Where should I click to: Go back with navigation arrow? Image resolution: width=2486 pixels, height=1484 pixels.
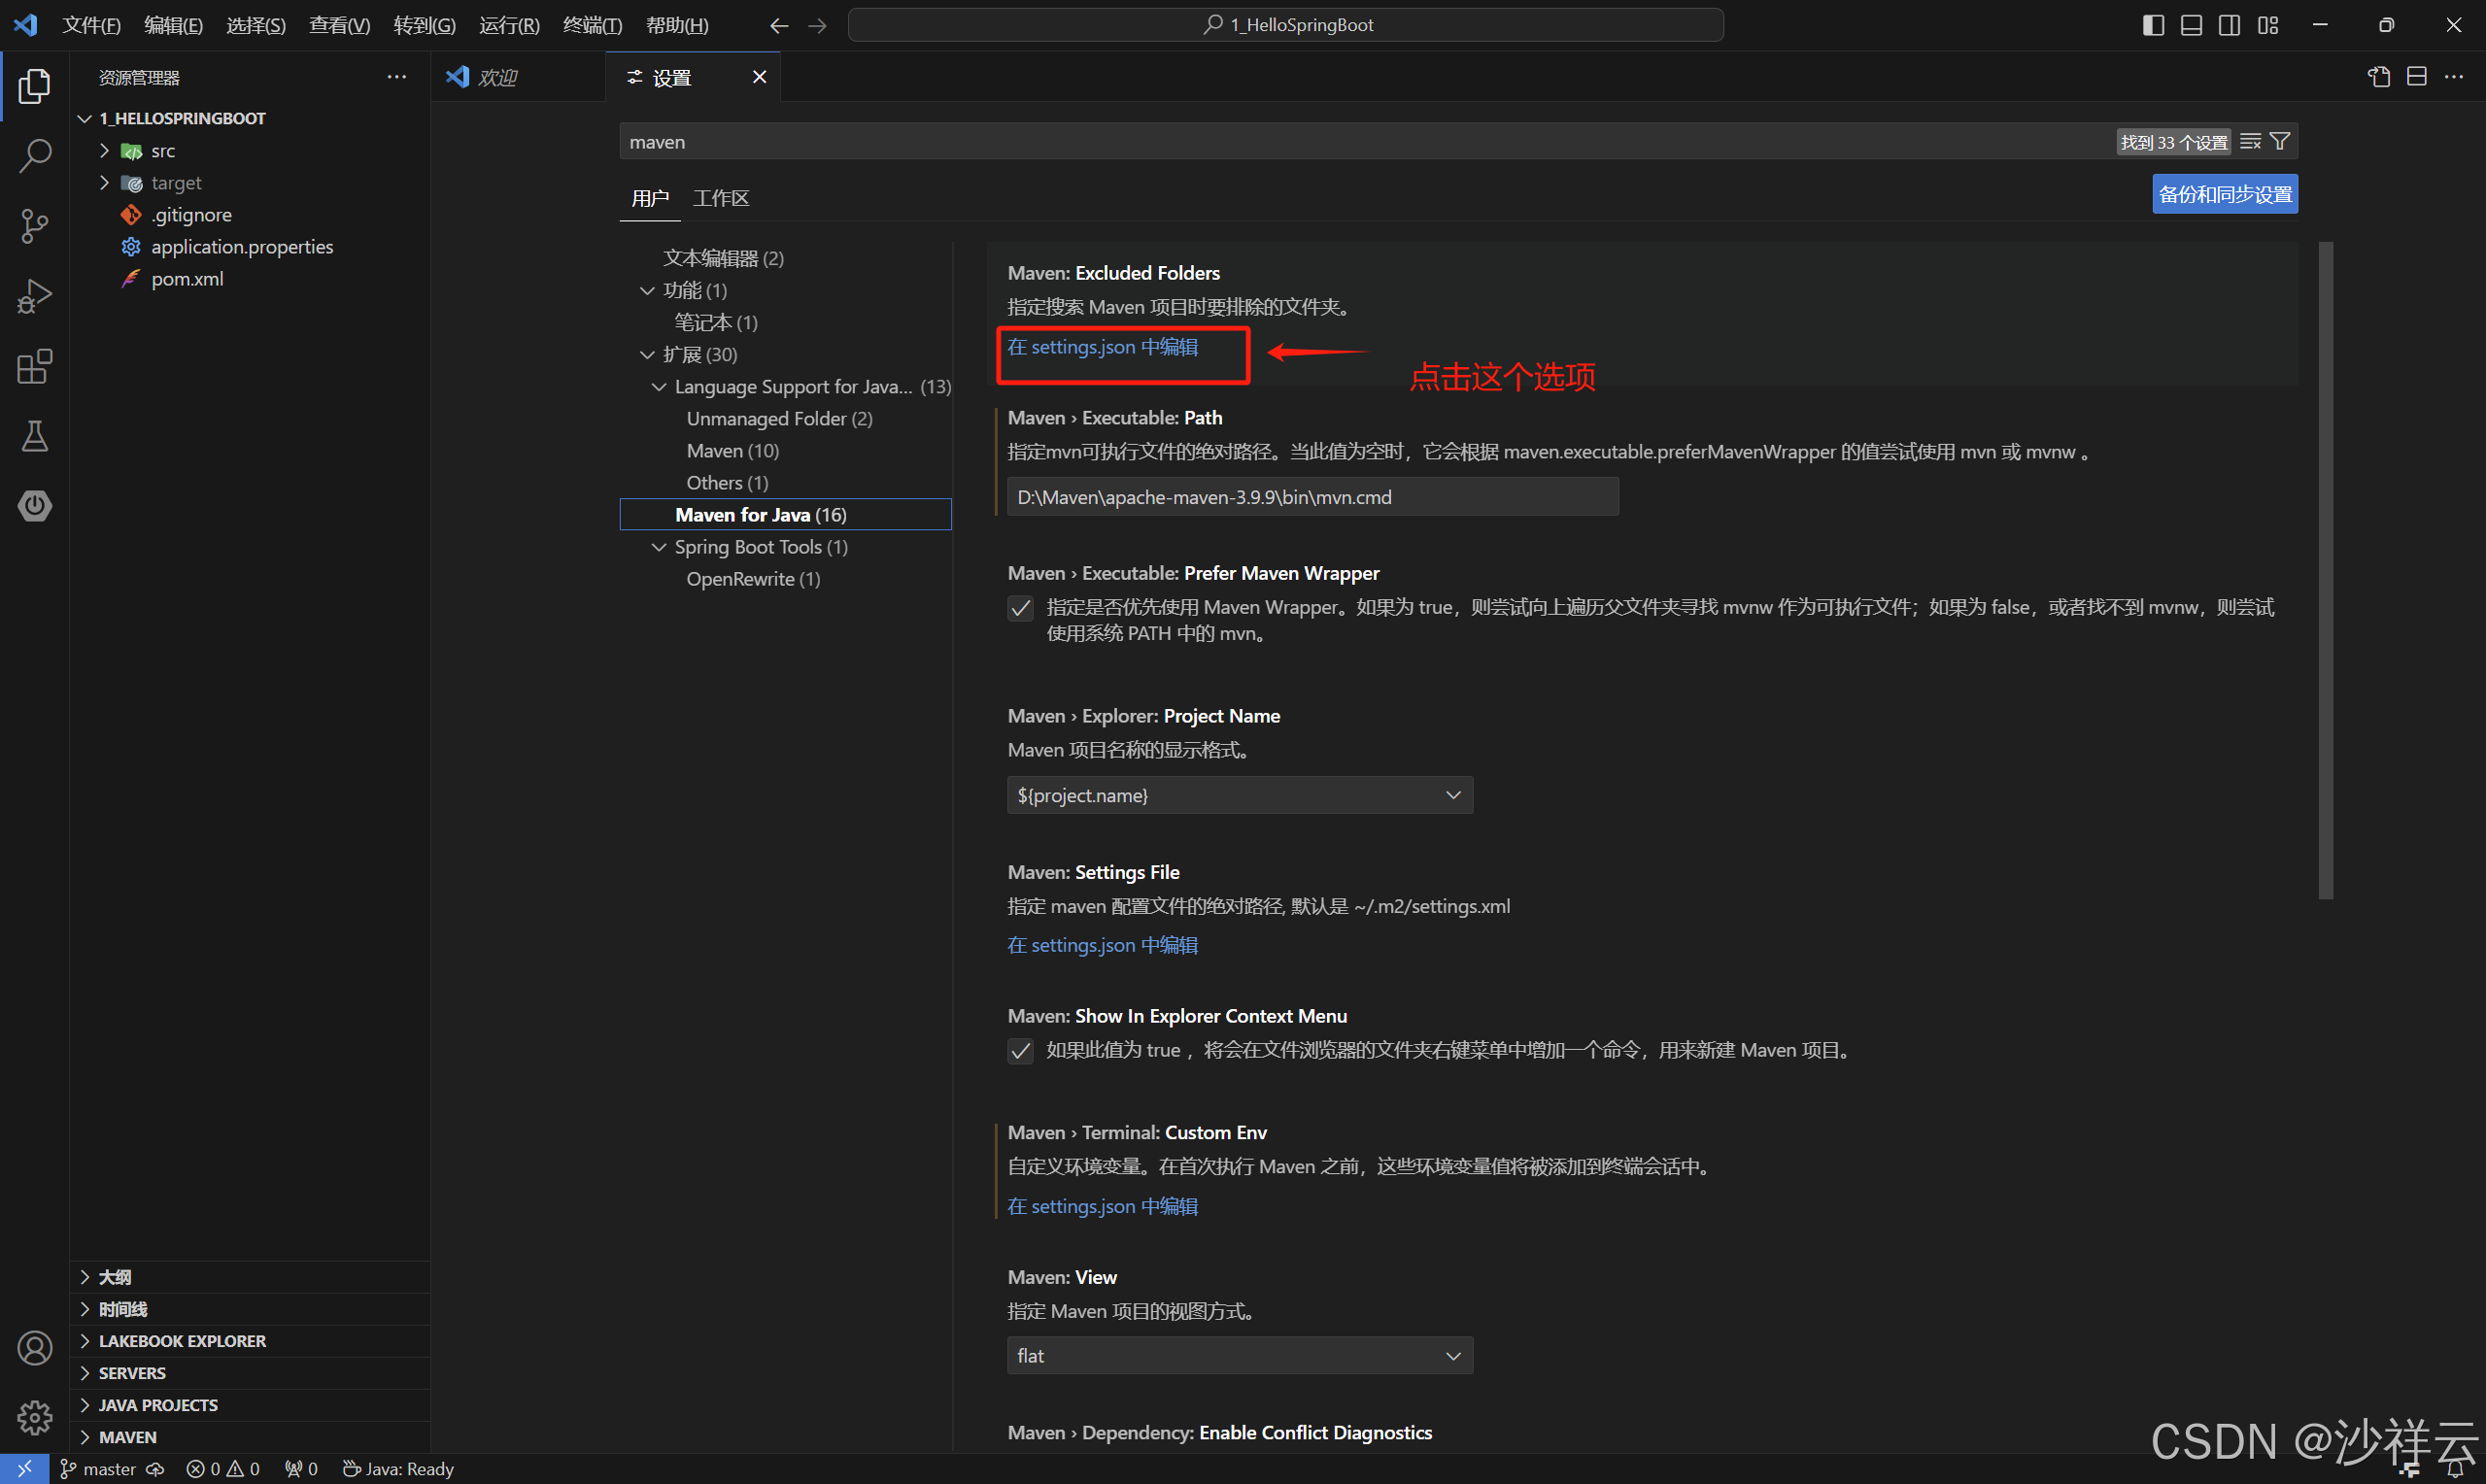[x=779, y=25]
